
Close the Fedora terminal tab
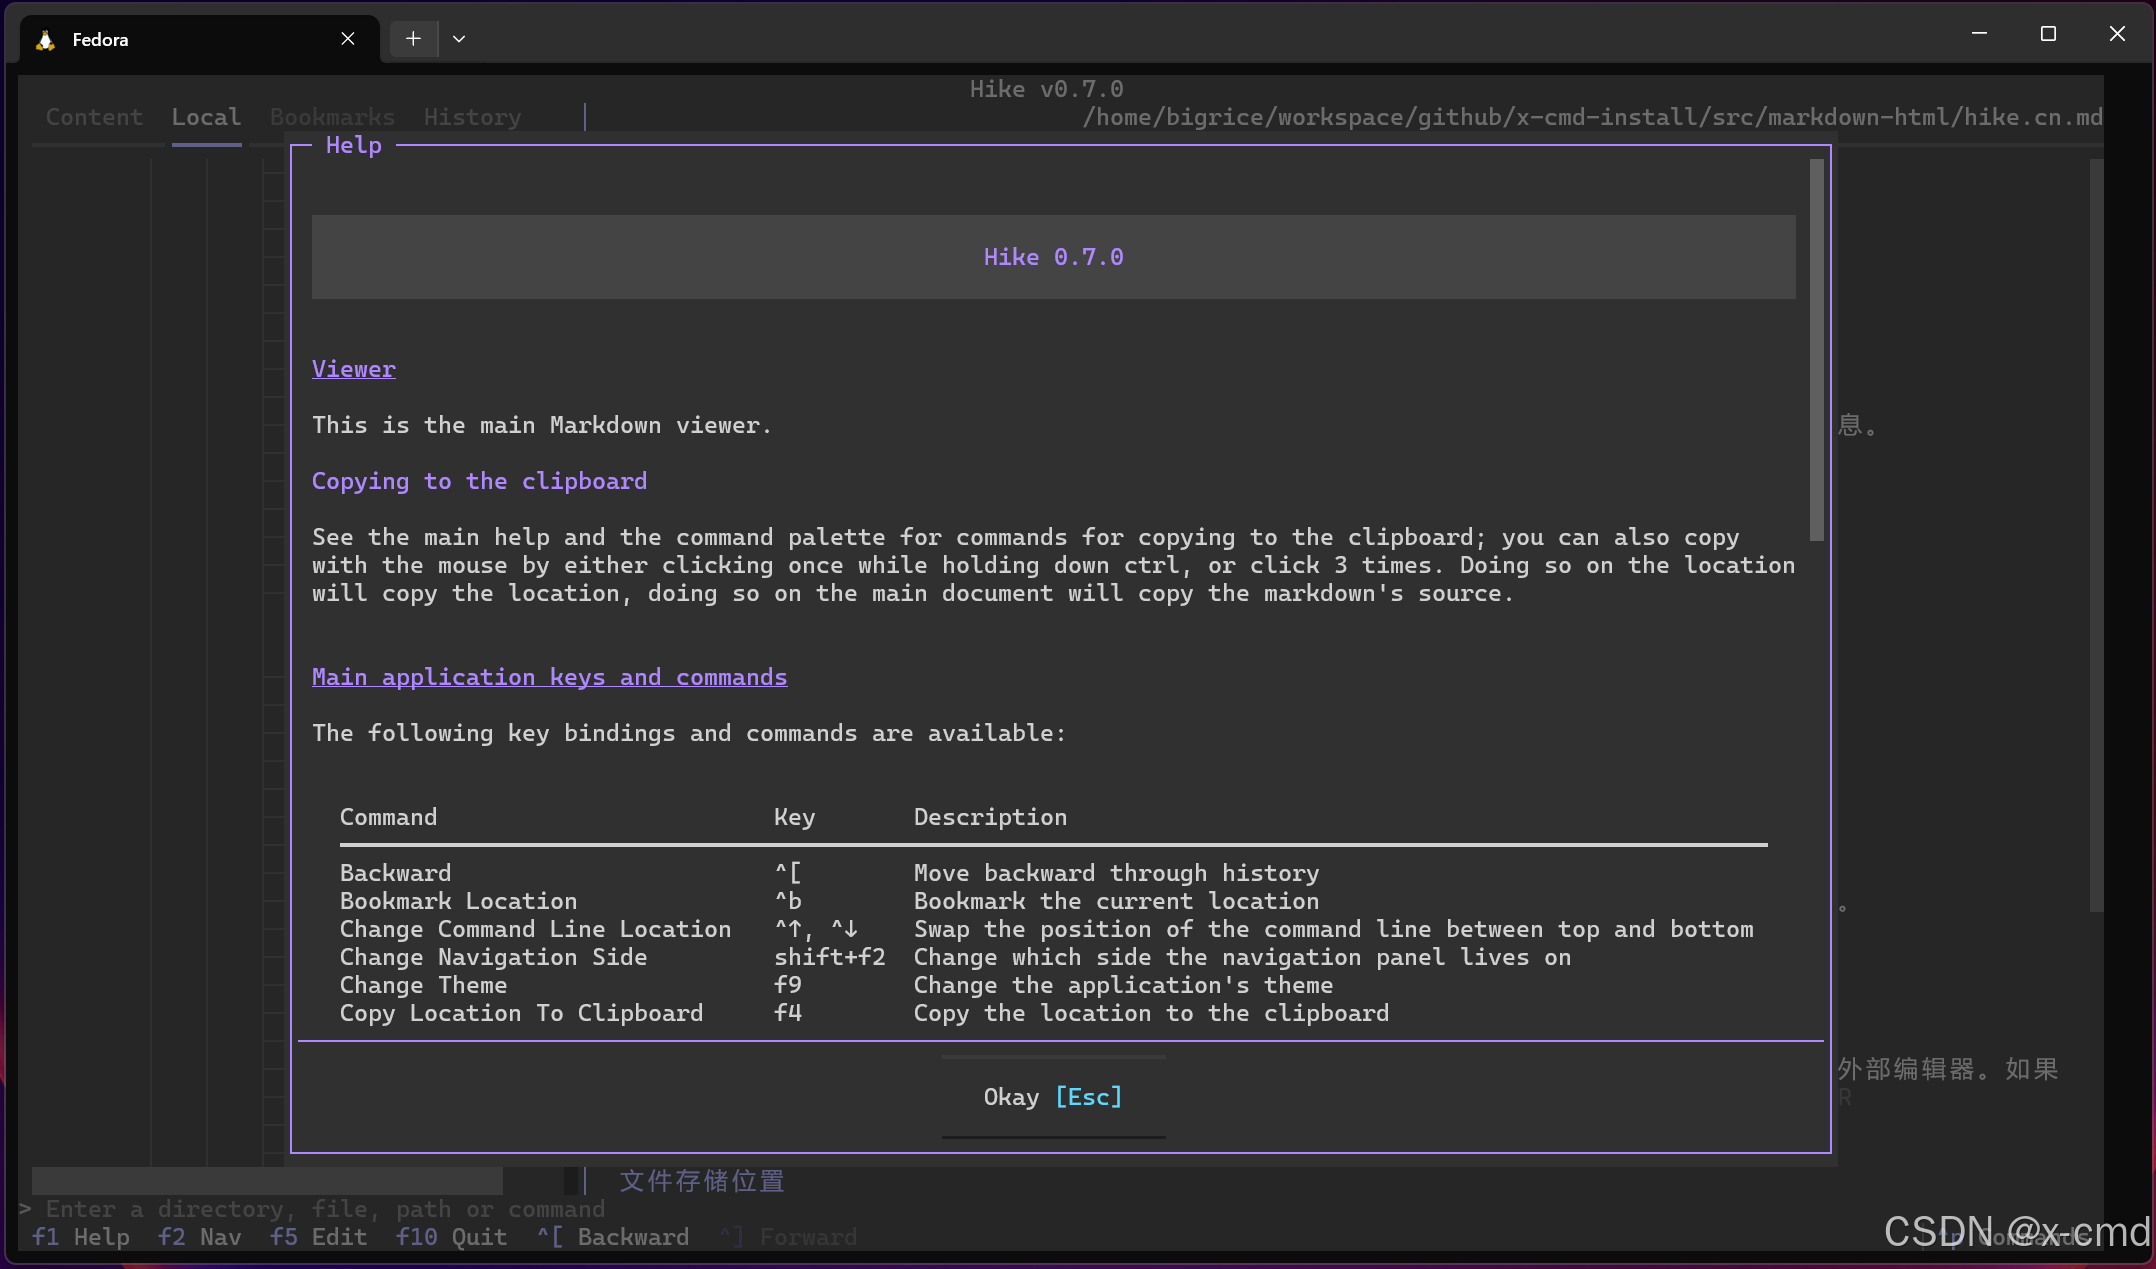pos(347,39)
